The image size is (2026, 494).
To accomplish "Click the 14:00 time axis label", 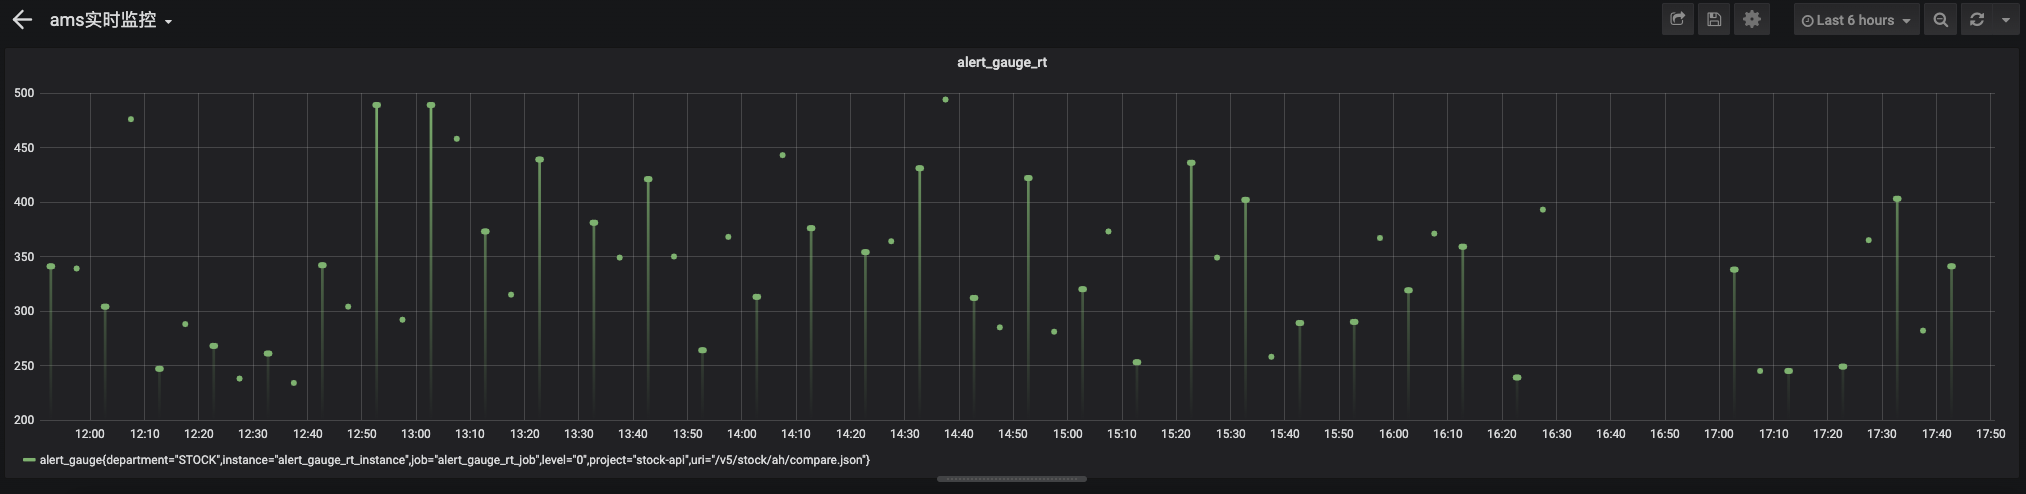I will coord(742,434).
